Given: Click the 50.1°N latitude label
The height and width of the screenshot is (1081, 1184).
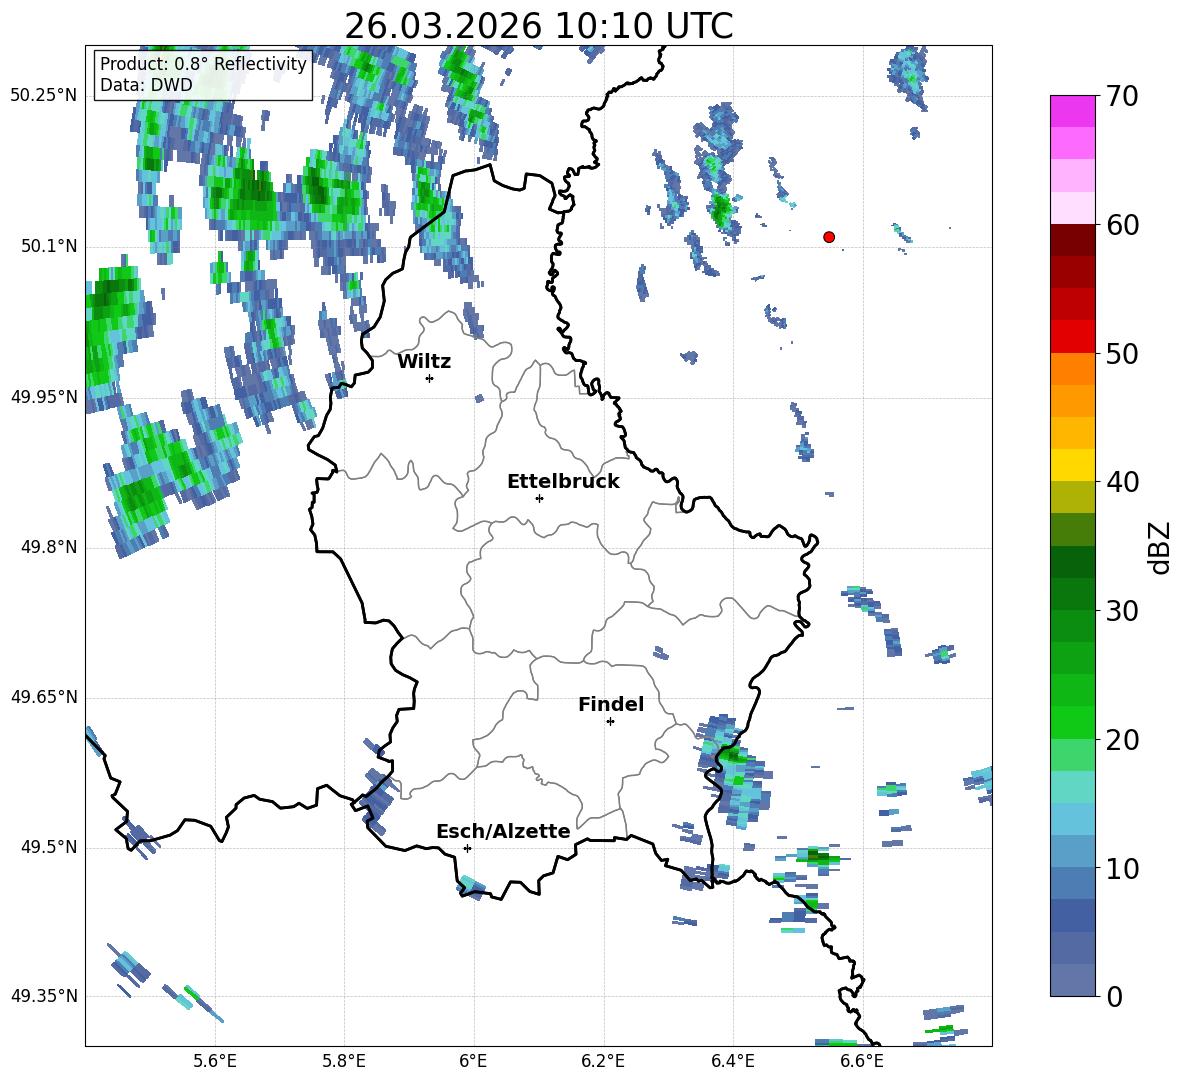Looking at the screenshot, I should 49,247.
